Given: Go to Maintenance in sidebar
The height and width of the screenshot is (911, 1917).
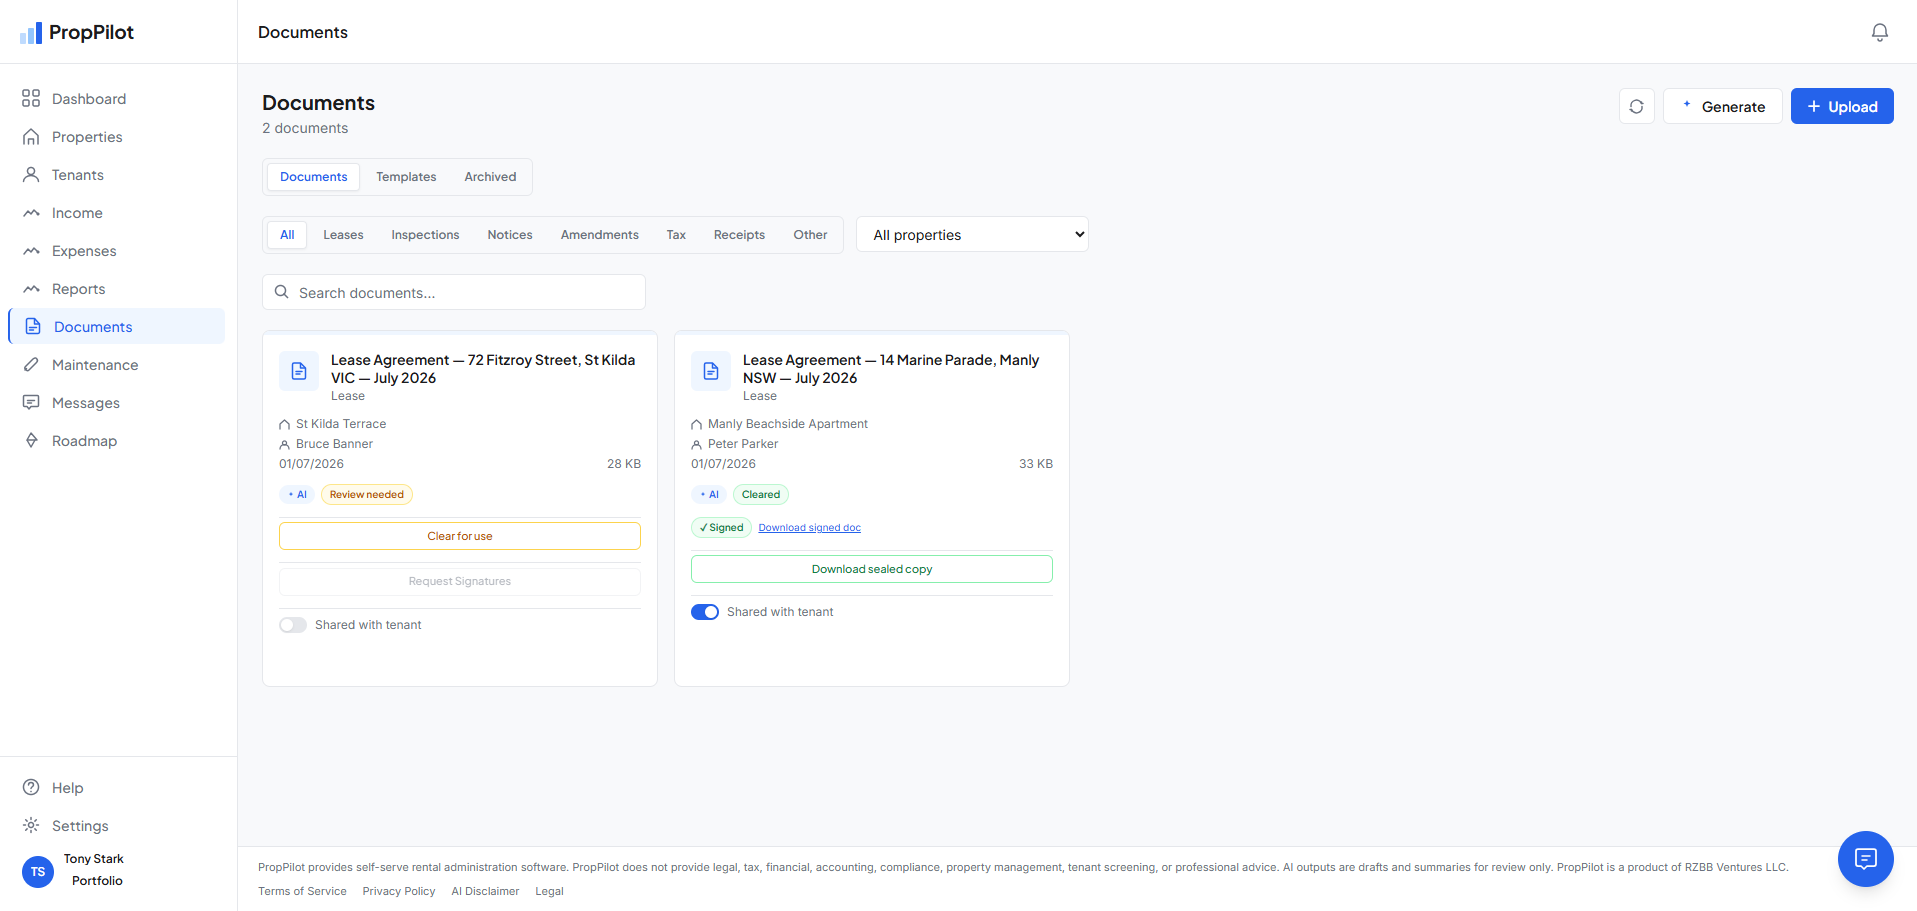Looking at the screenshot, I should 95,365.
